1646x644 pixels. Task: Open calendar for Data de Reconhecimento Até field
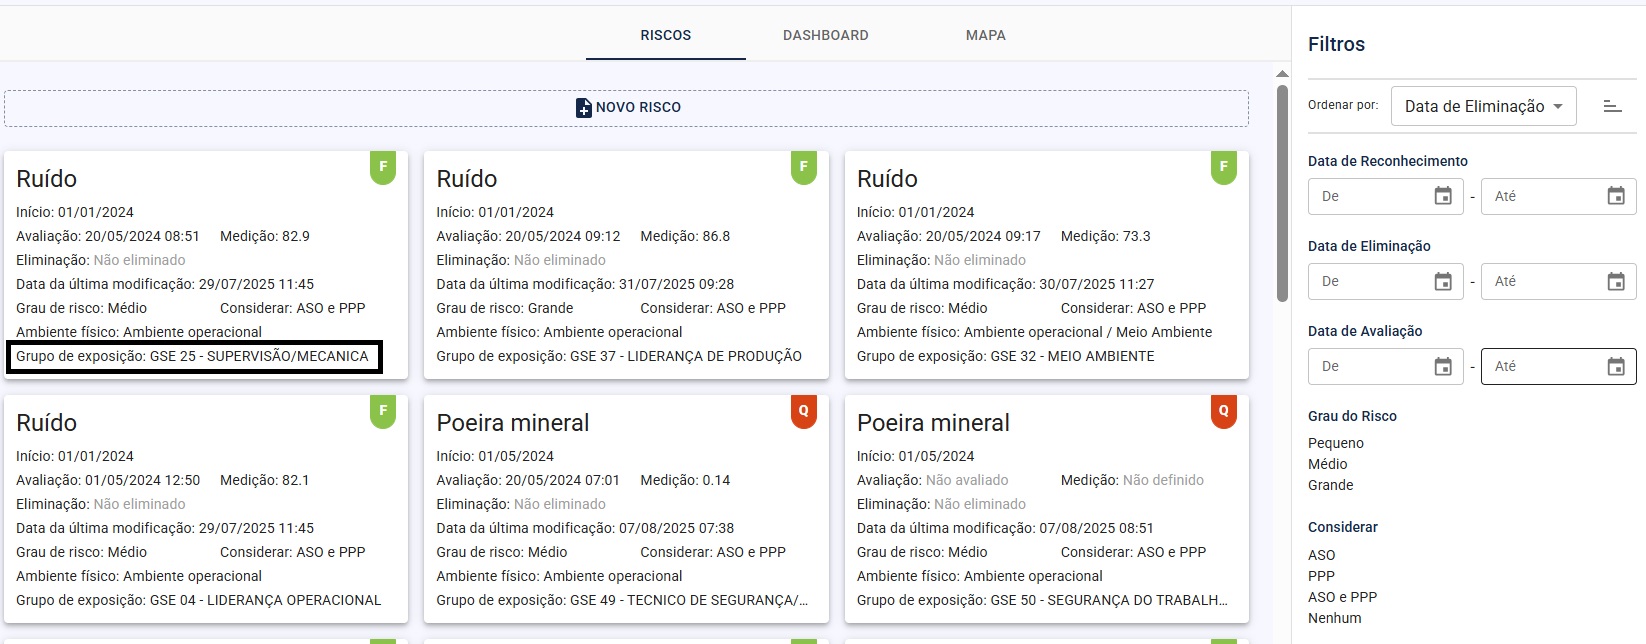(x=1616, y=197)
